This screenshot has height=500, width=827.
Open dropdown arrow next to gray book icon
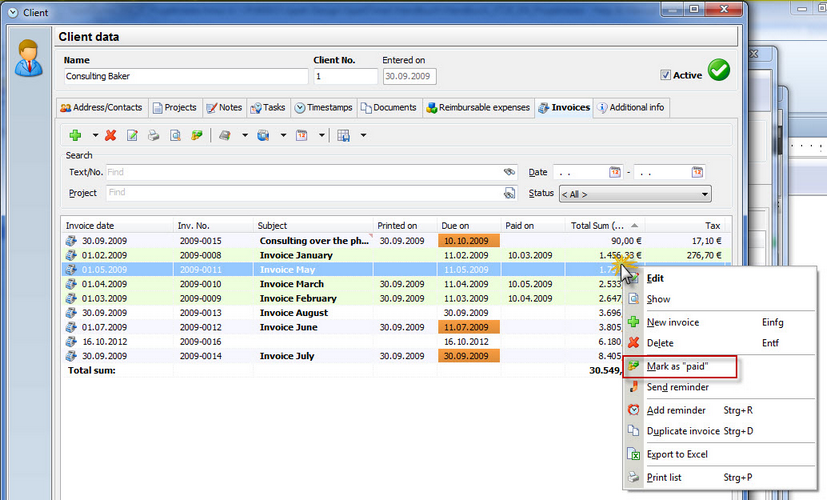245,136
